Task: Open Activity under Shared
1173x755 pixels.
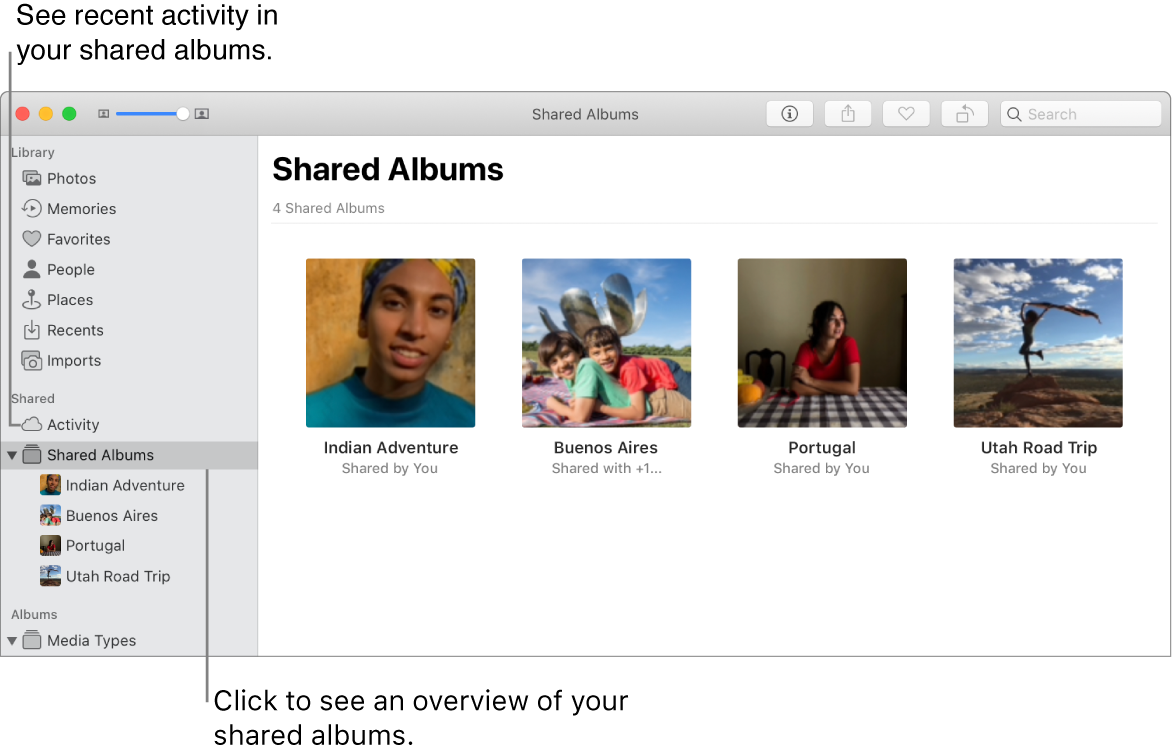Action: pyautogui.click(x=73, y=424)
